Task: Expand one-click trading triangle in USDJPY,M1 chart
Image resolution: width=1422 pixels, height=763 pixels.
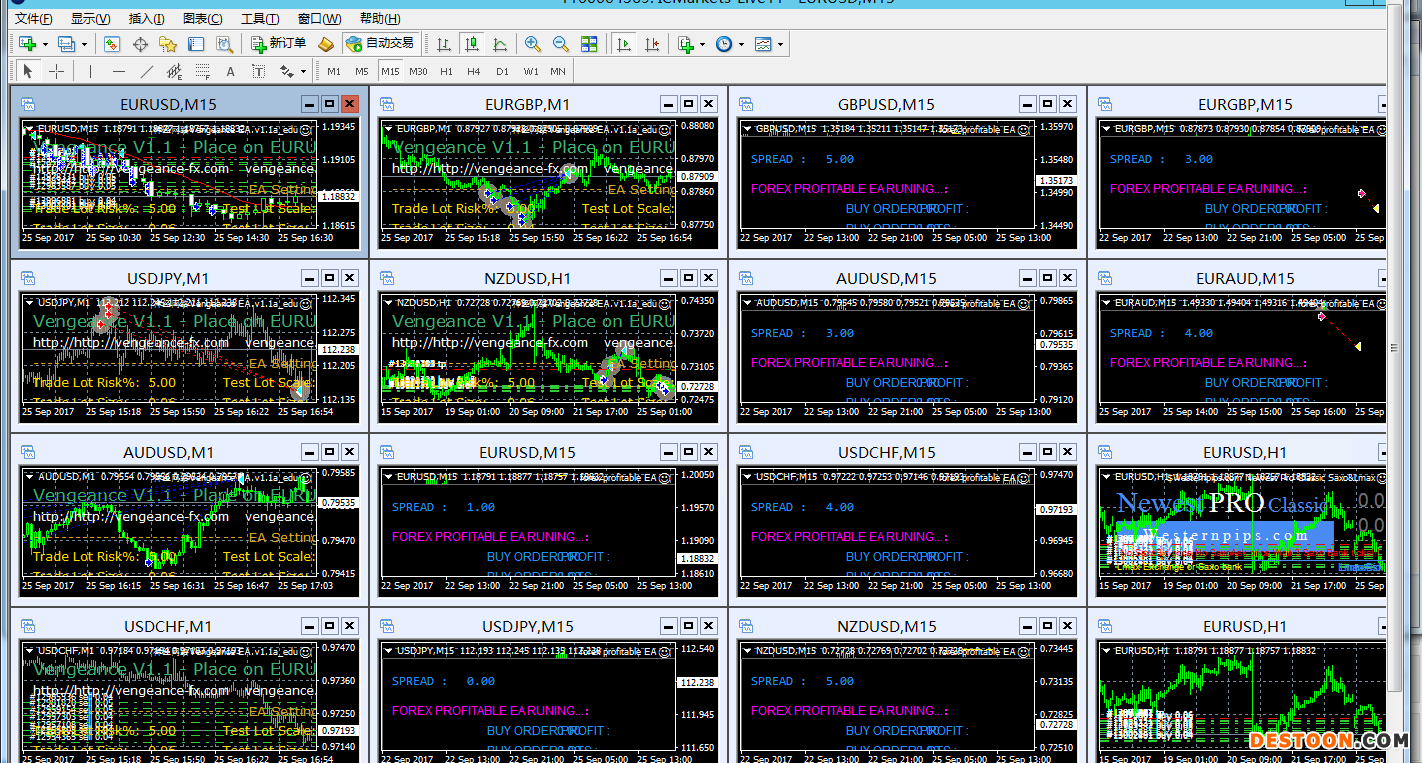Action: pos(30,302)
